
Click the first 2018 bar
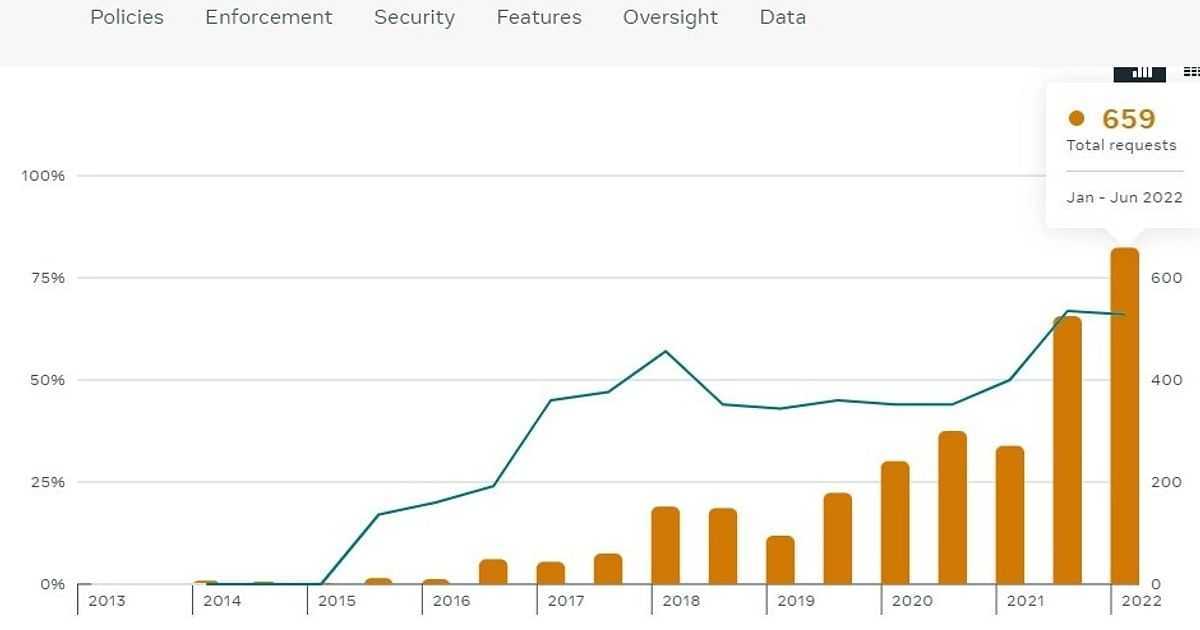(x=665, y=545)
